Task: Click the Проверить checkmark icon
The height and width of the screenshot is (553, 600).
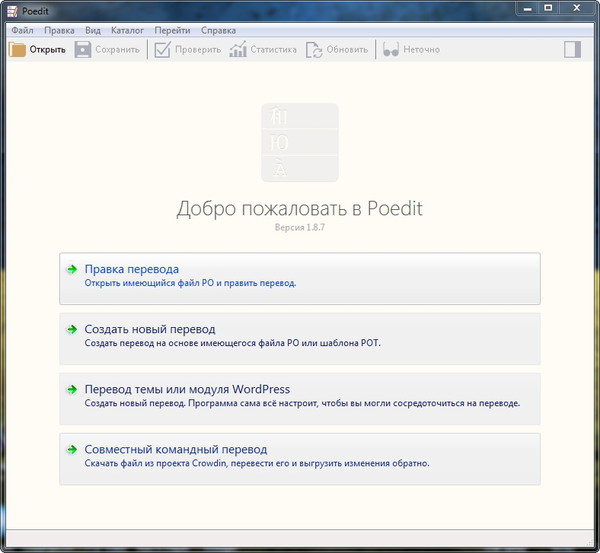Action: point(162,50)
